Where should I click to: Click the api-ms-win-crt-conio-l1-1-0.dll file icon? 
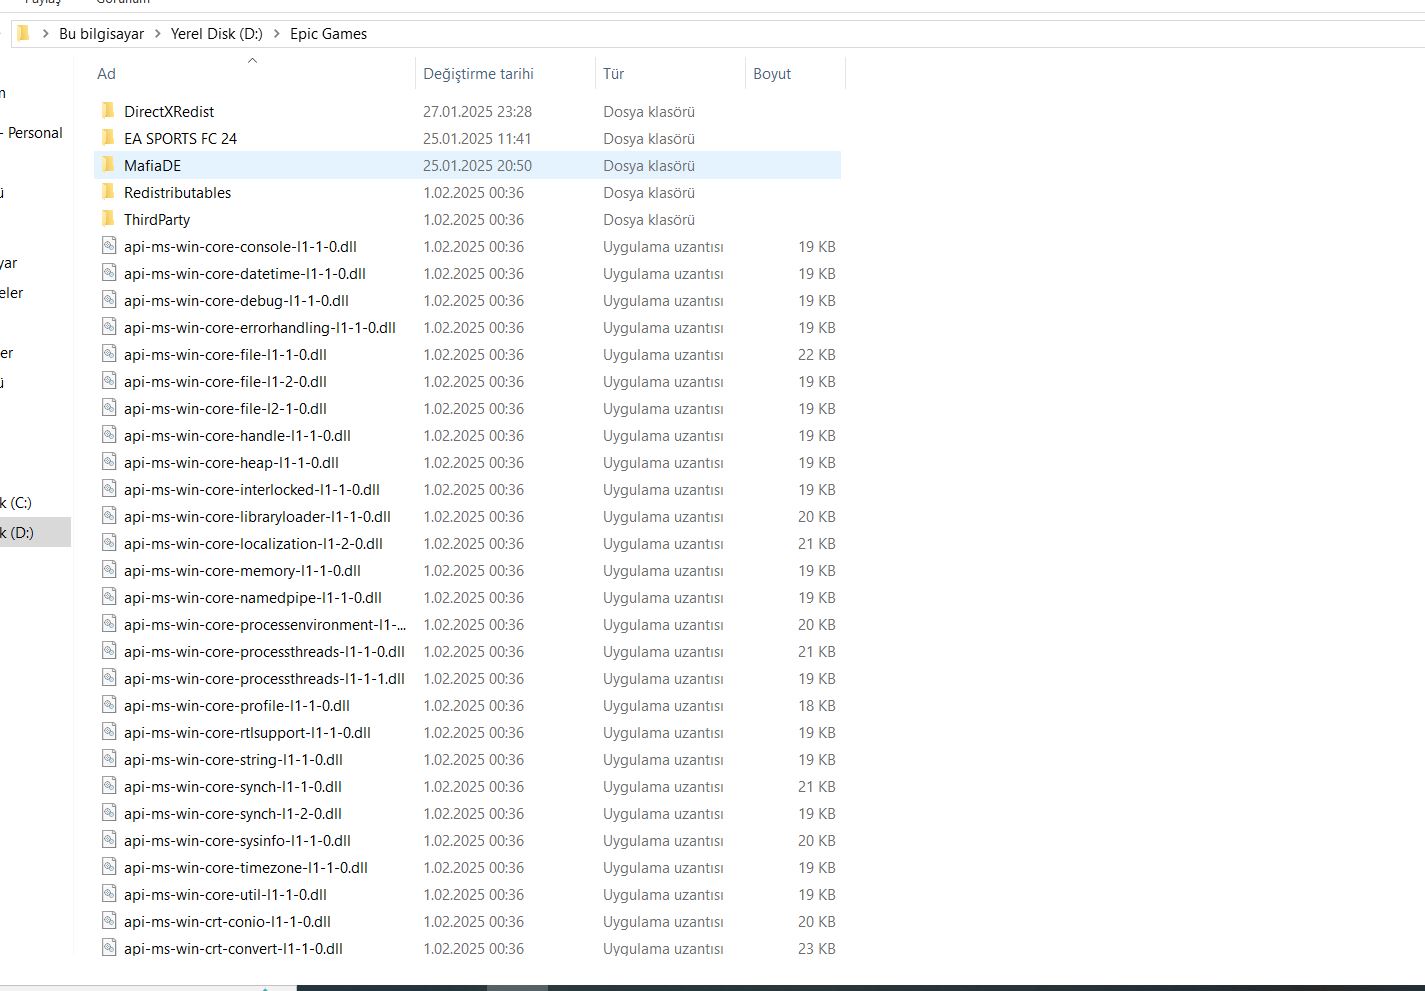click(x=108, y=921)
